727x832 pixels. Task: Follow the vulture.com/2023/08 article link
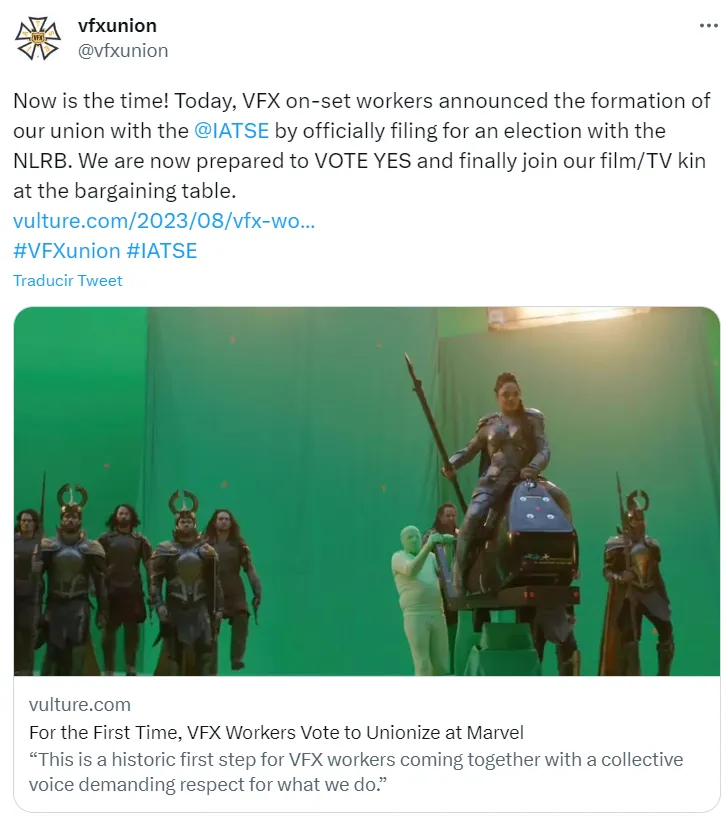pyautogui.click(x=164, y=220)
